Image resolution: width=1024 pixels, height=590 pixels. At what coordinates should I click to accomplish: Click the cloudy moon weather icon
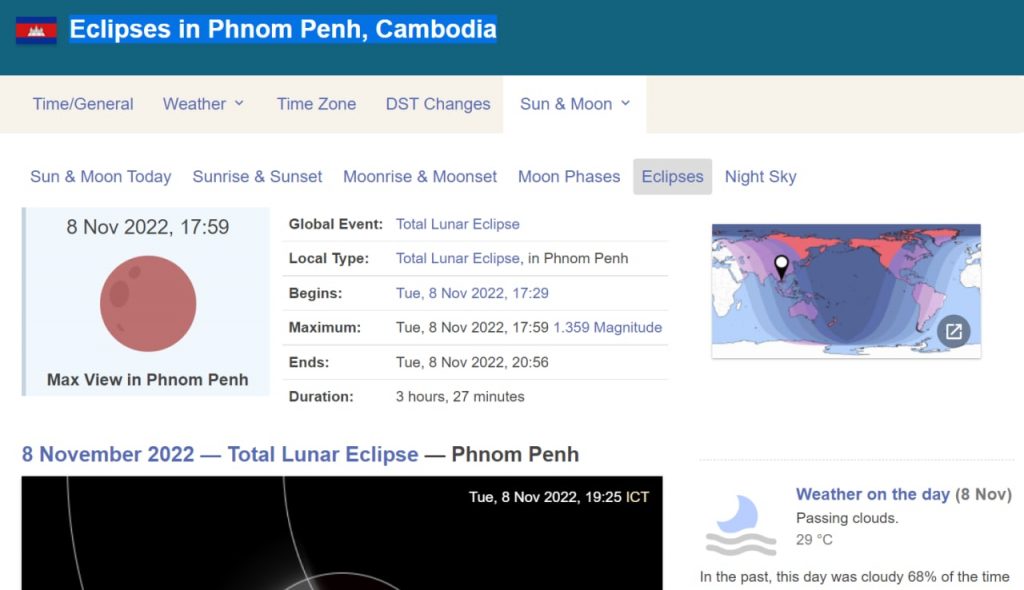tap(741, 524)
